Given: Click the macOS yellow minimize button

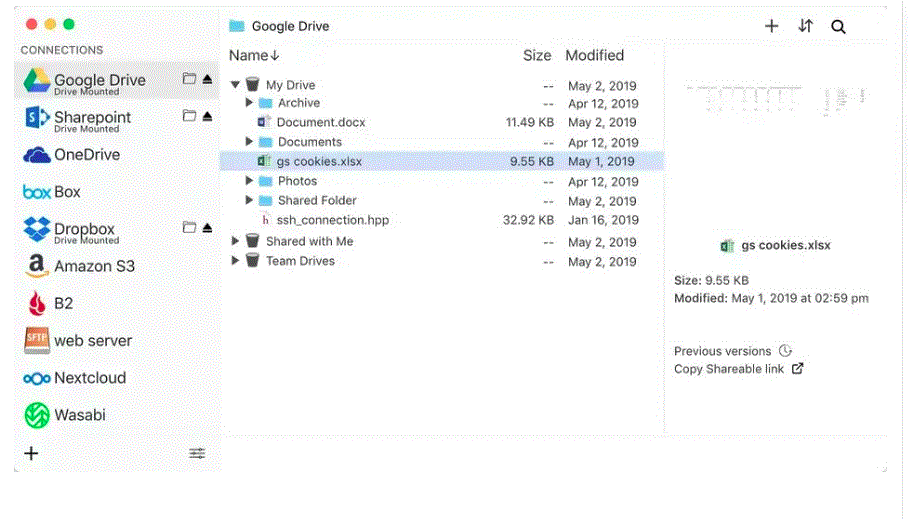Looking at the screenshot, I should pyautogui.click(x=50, y=24).
